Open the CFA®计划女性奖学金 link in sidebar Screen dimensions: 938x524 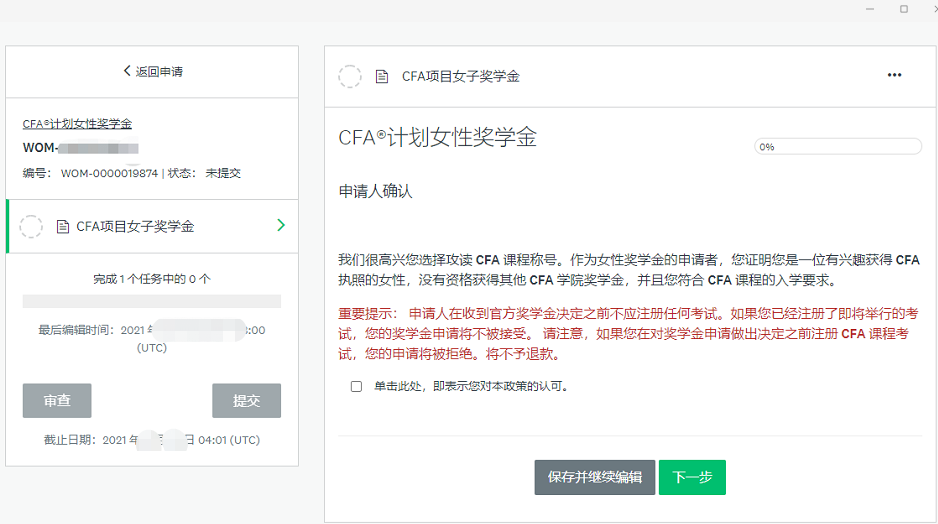(77, 124)
